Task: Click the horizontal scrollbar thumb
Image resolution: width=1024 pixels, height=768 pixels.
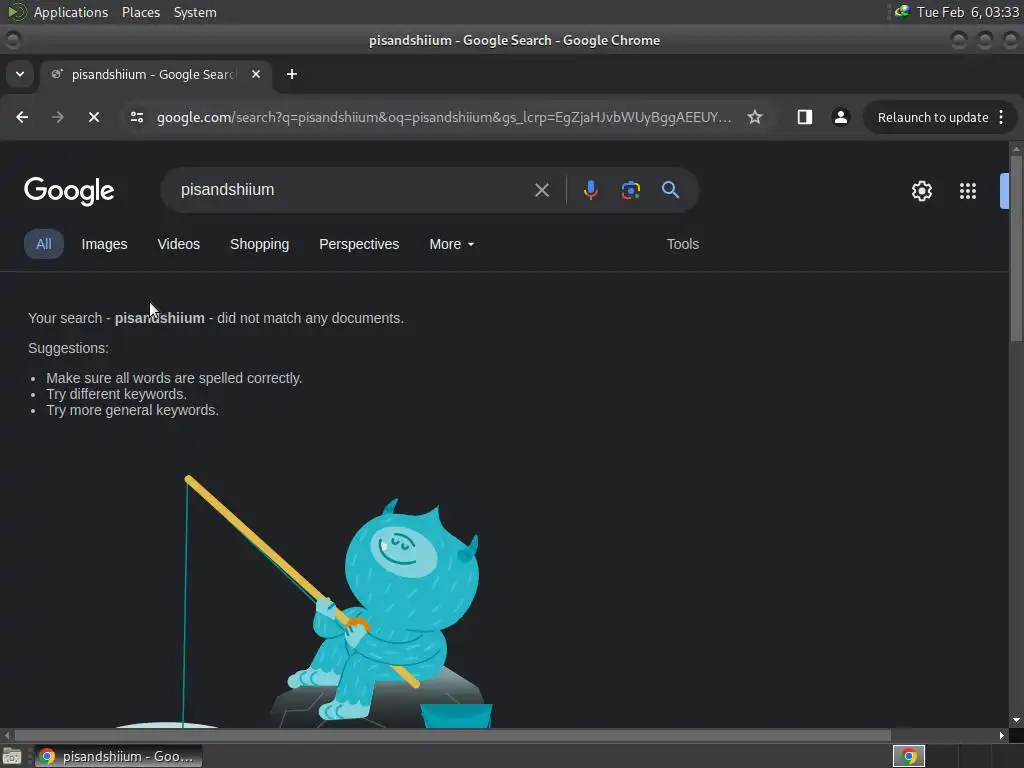Action: [453, 735]
